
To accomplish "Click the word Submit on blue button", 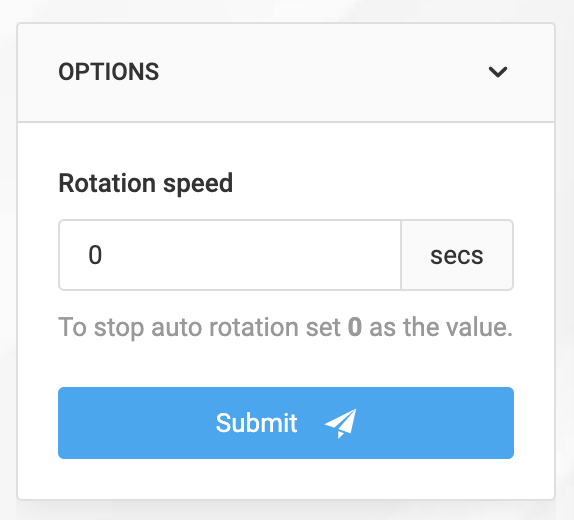I will pos(256,423).
